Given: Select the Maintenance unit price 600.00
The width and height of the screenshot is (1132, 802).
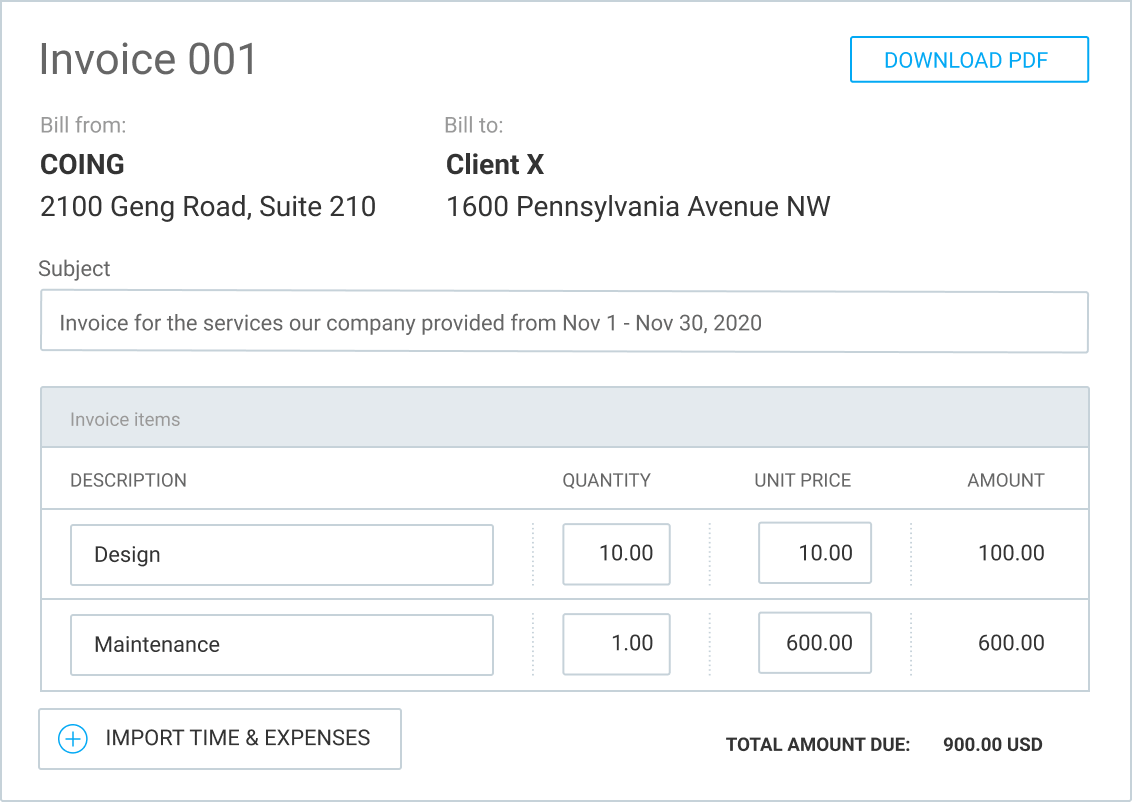Looking at the screenshot, I should 814,643.
